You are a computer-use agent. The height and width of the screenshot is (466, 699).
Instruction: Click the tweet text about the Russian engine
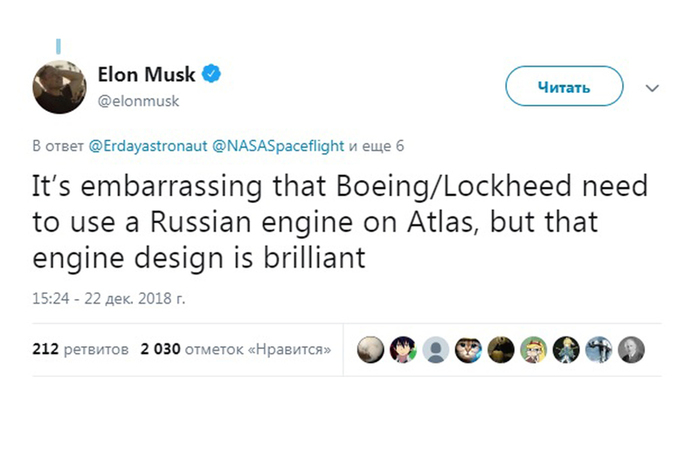click(340, 222)
